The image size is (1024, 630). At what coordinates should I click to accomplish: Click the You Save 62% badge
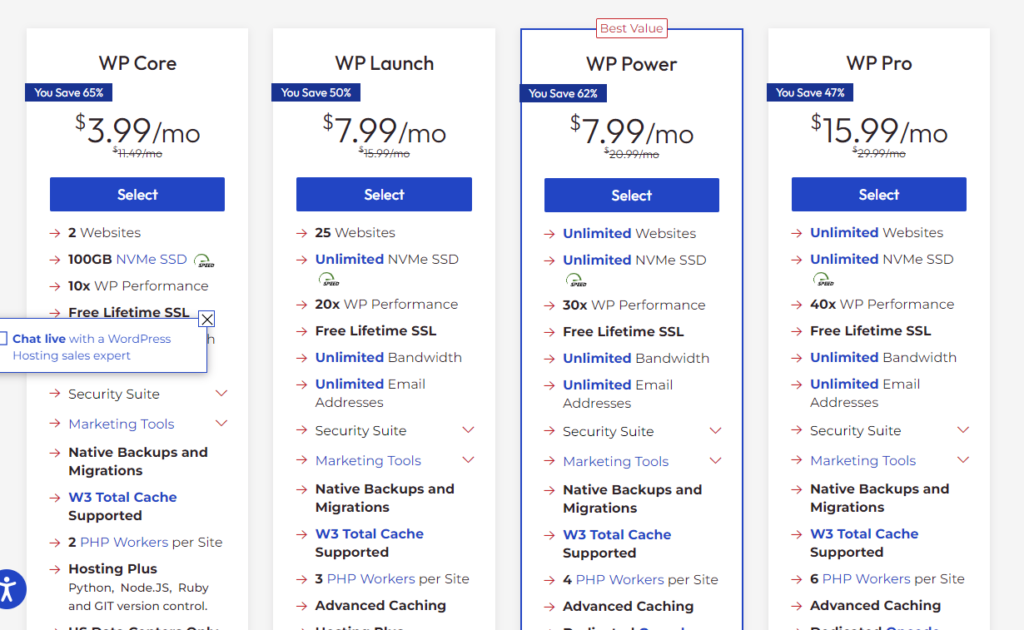pyautogui.click(x=563, y=93)
